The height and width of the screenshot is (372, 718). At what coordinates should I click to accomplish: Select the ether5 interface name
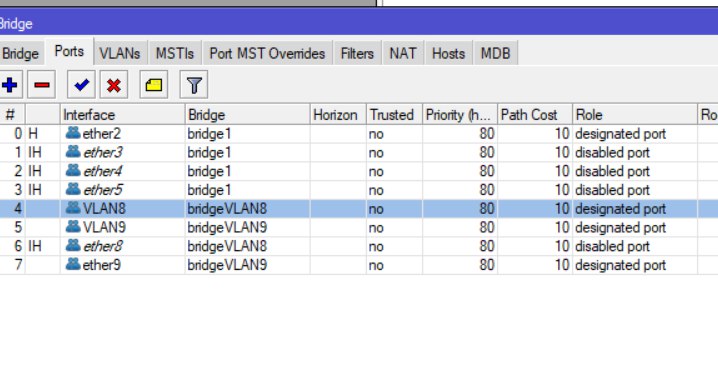[x=103, y=190]
